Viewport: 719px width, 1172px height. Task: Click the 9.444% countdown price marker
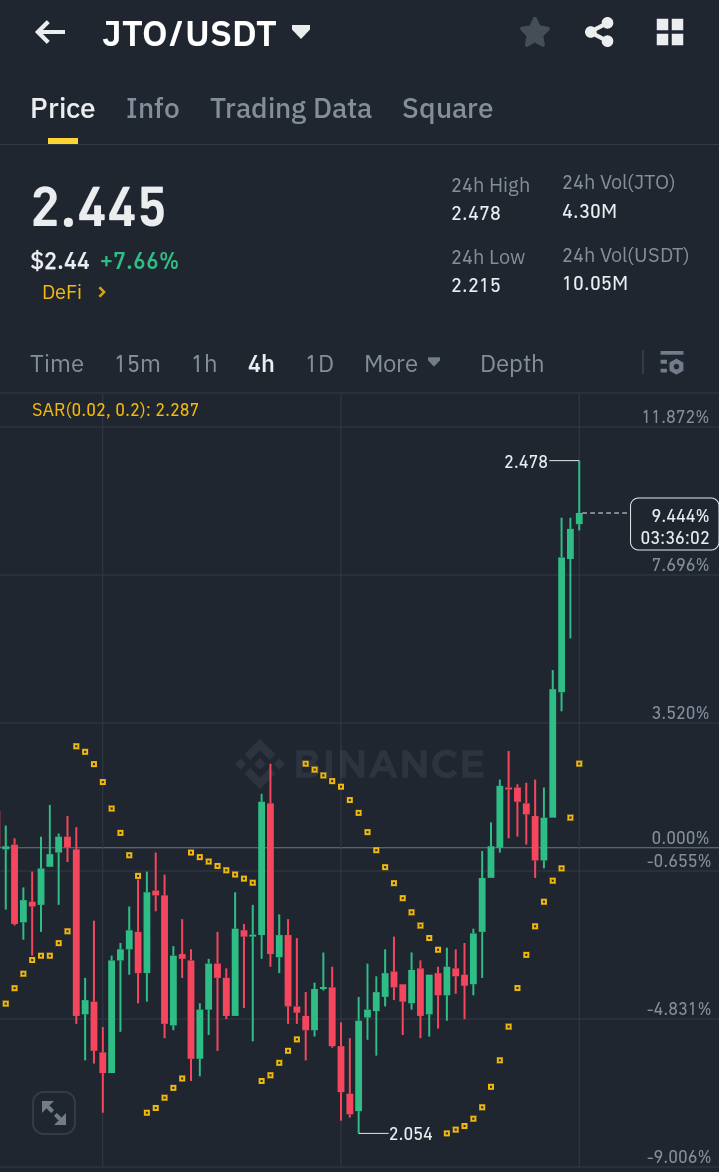[x=673, y=524]
